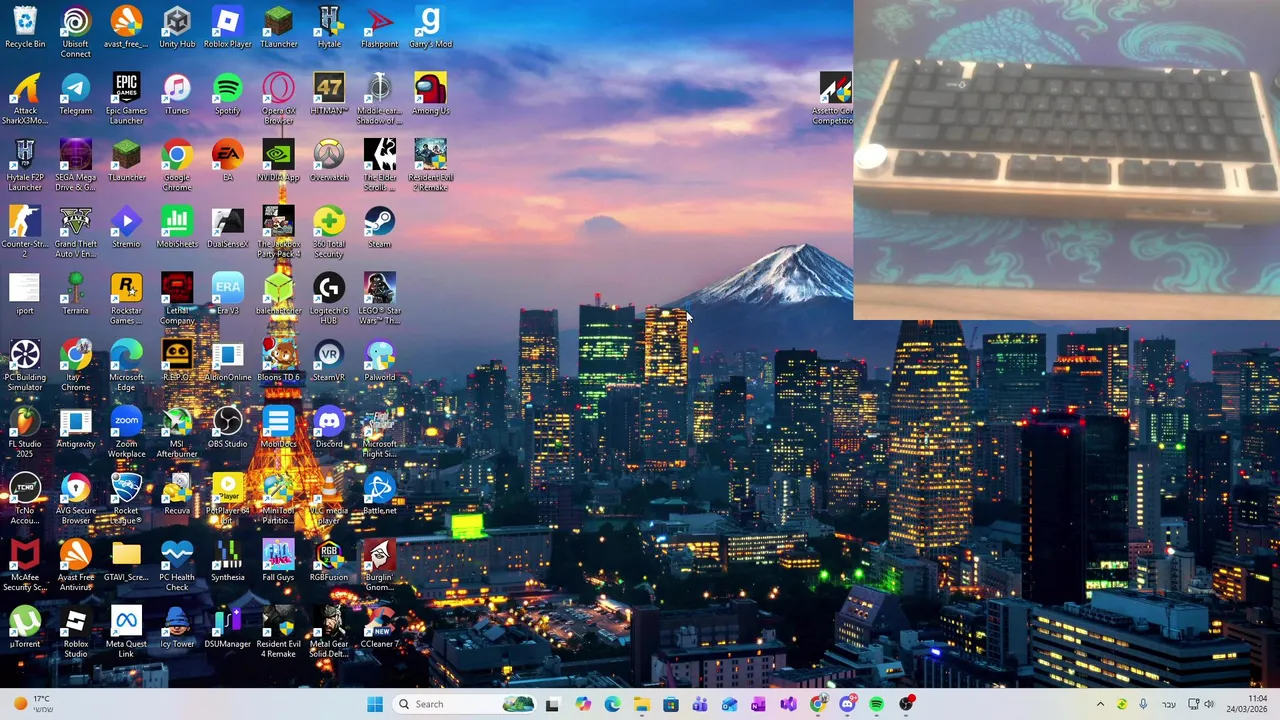Image resolution: width=1280 pixels, height=720 pixels.
Task: Open the Windows Start menu button
Action: (375, 704)
